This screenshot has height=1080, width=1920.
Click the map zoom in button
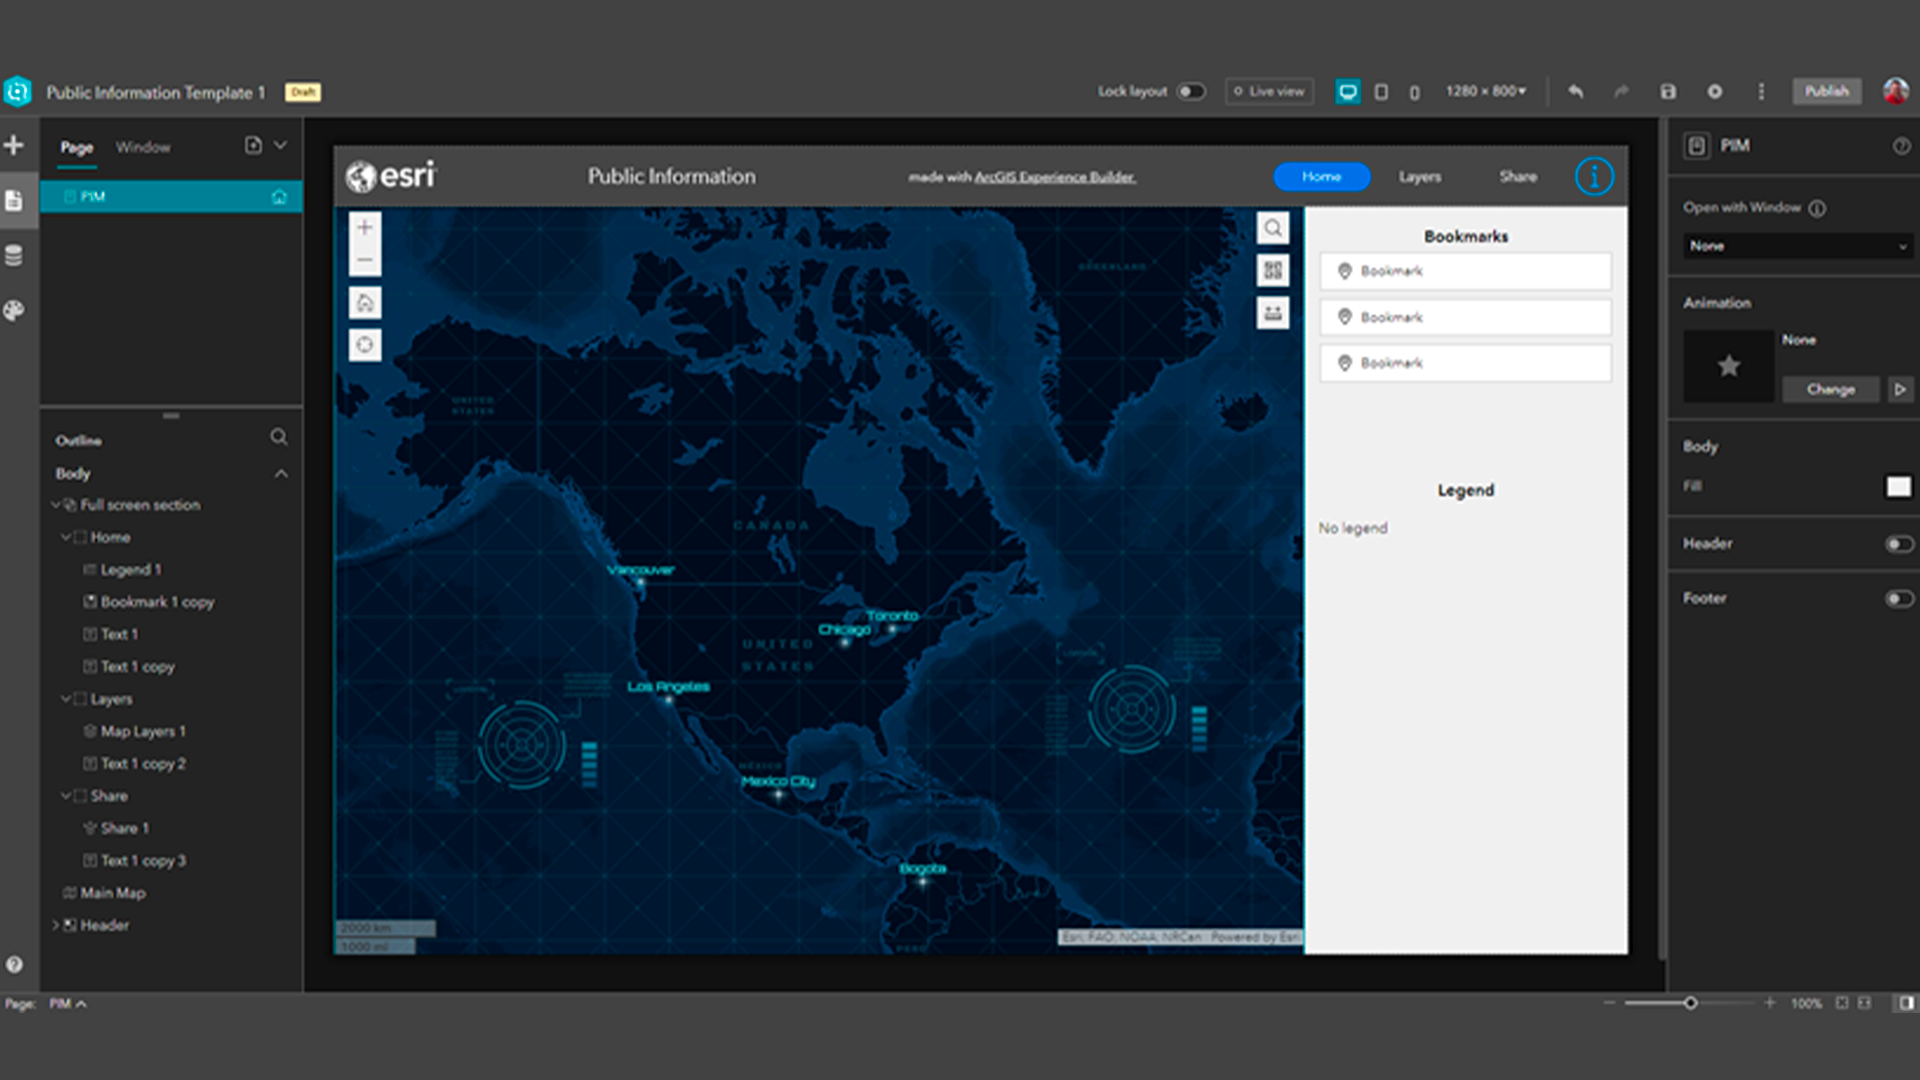pyautogui.click(x=365, y=228)
